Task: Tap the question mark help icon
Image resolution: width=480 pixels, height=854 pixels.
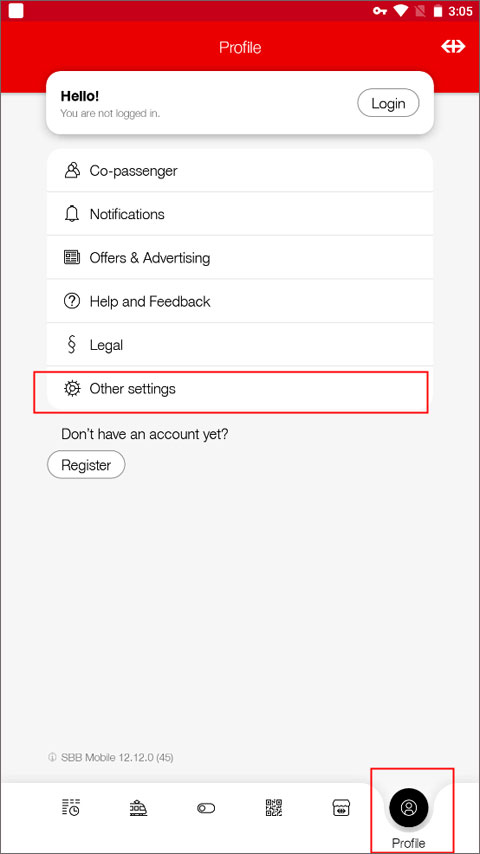Action: (x=71, y=301)
